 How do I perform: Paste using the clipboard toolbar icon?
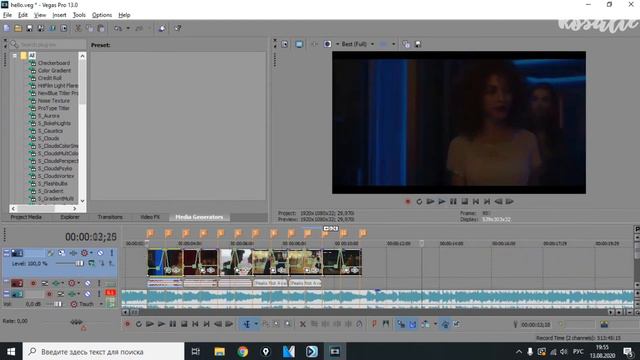click(101, 28)
